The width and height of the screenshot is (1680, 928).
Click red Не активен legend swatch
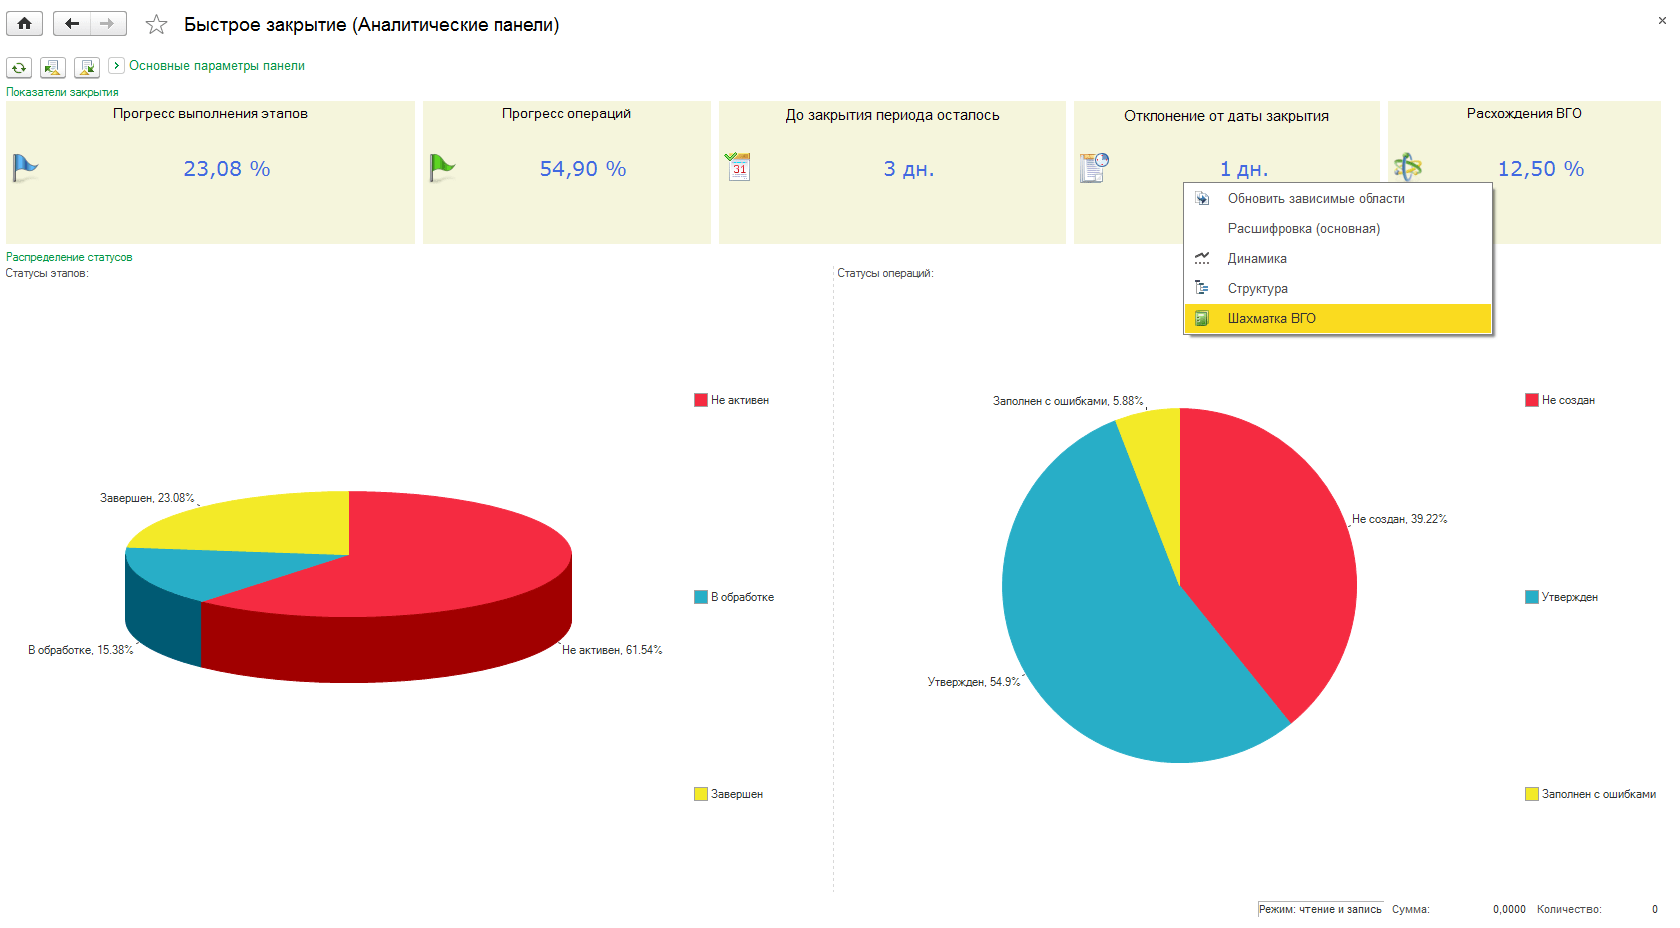click(x=701, y=400)
